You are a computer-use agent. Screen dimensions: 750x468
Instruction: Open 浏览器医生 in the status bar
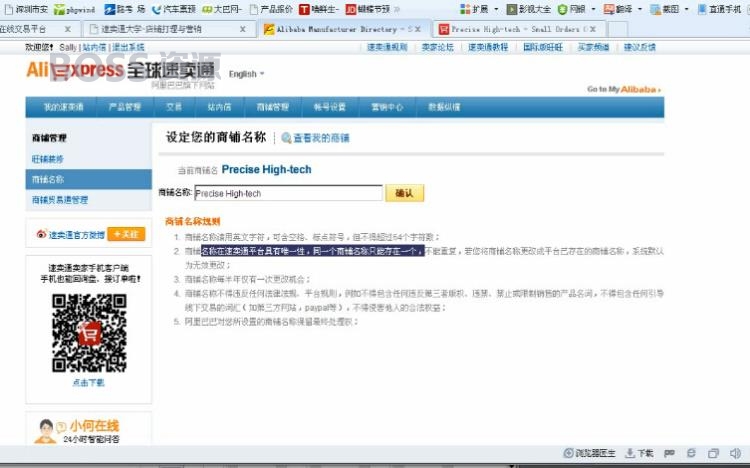point(590,453)
